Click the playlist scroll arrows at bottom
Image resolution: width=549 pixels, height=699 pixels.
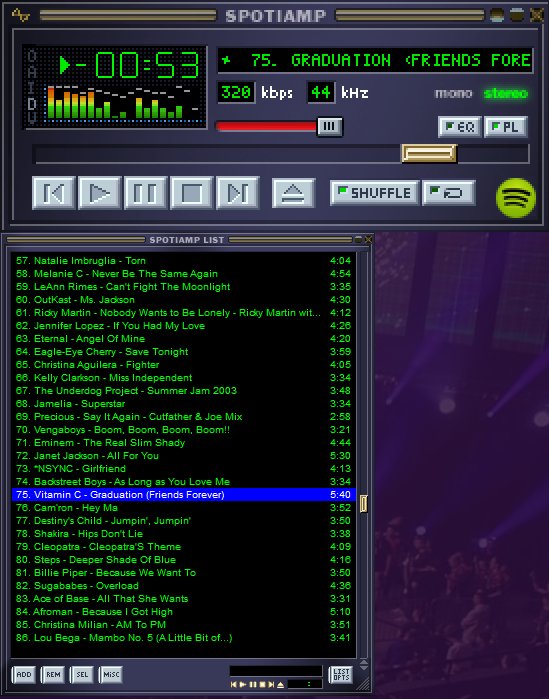click(364, 665)
